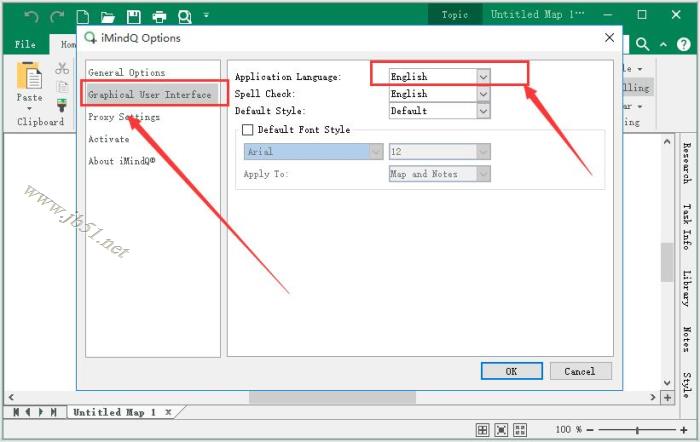Create a new map with the blank page icon
This screenshot has width=700, height=442.
tap(83, 17)
